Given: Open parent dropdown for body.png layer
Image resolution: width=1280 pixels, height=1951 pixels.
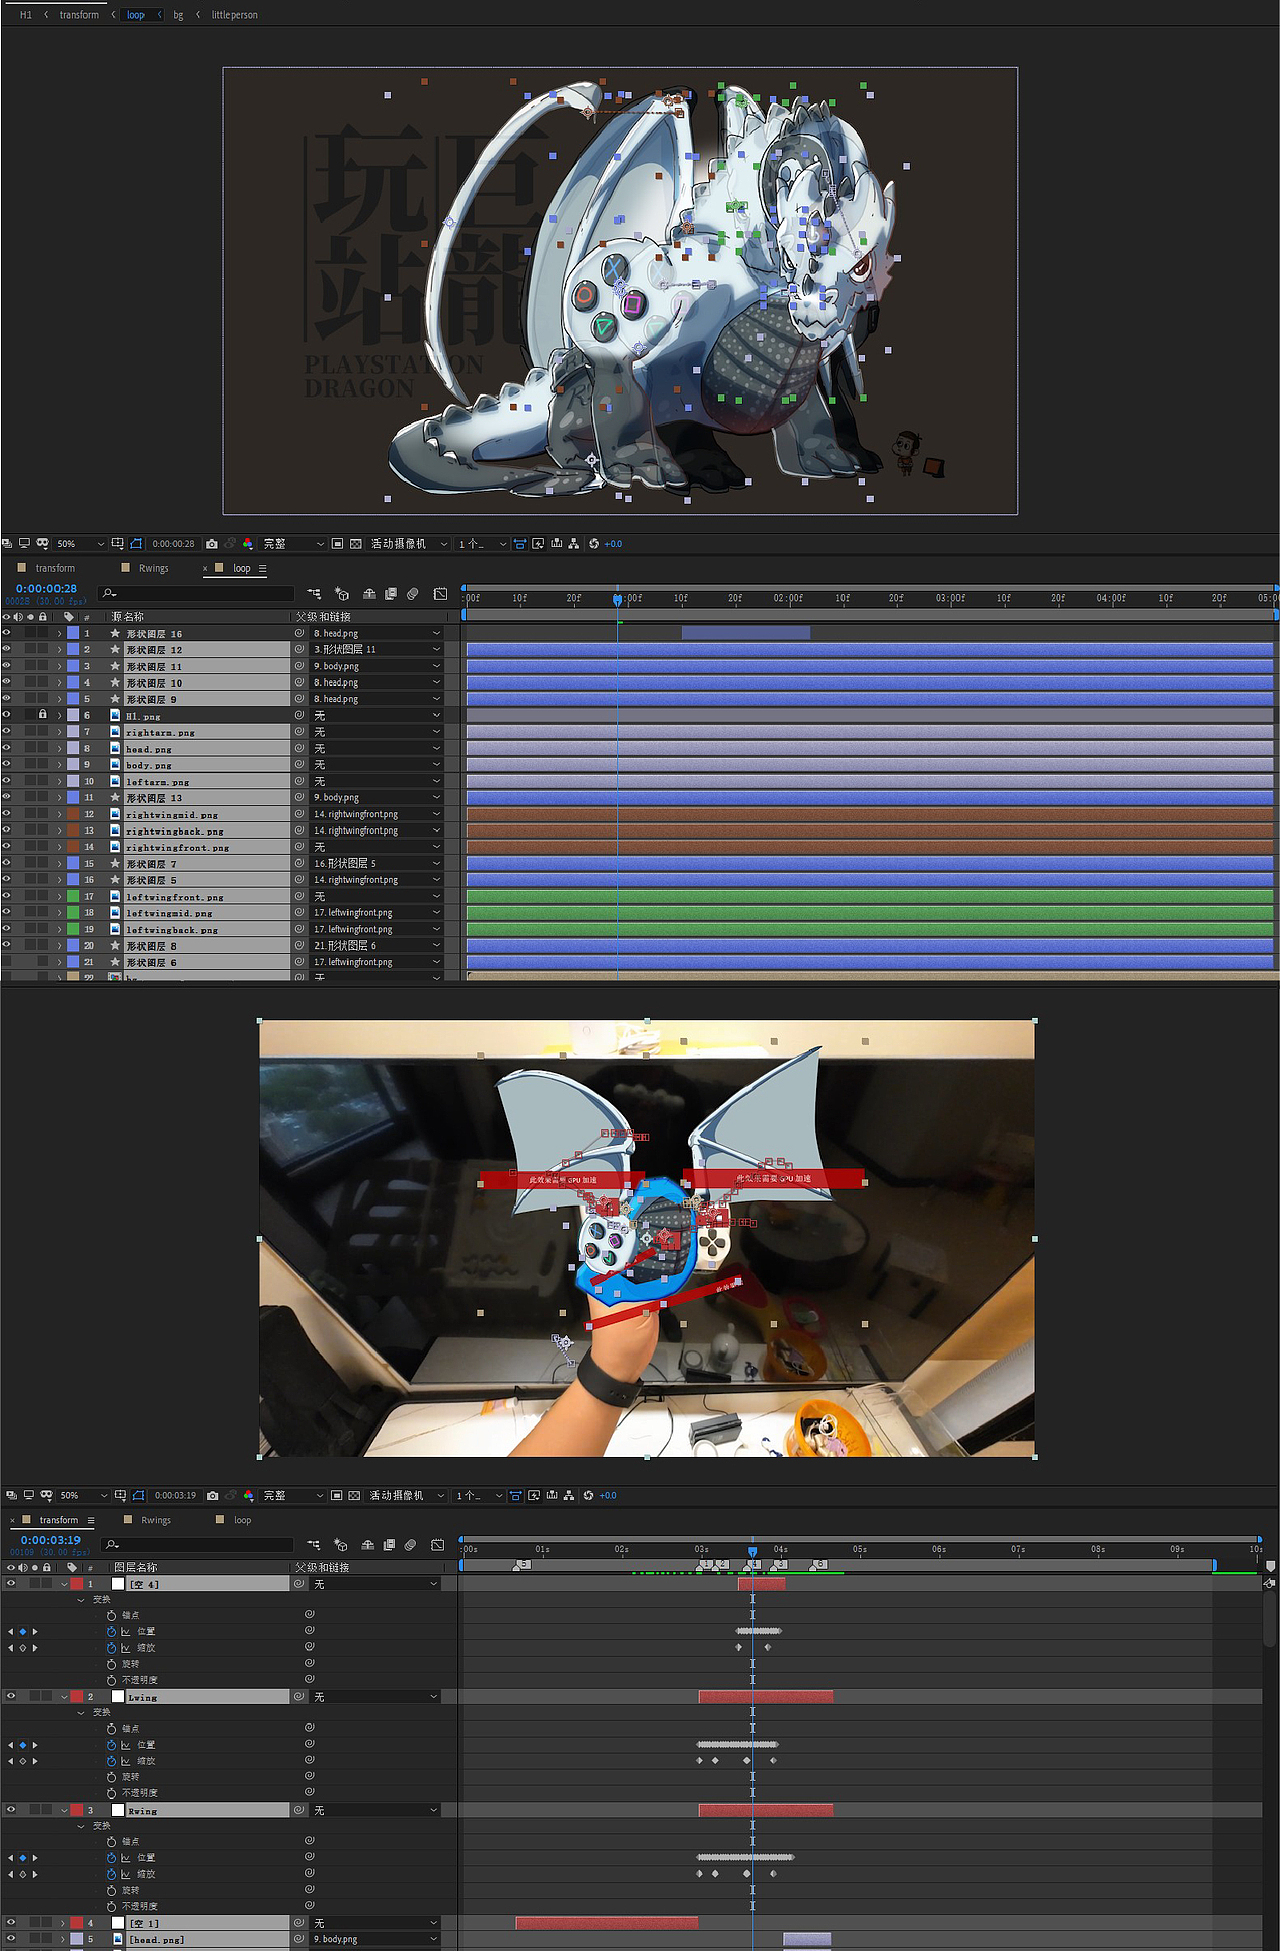Looking at the screenshot, I should coord(376,765).
